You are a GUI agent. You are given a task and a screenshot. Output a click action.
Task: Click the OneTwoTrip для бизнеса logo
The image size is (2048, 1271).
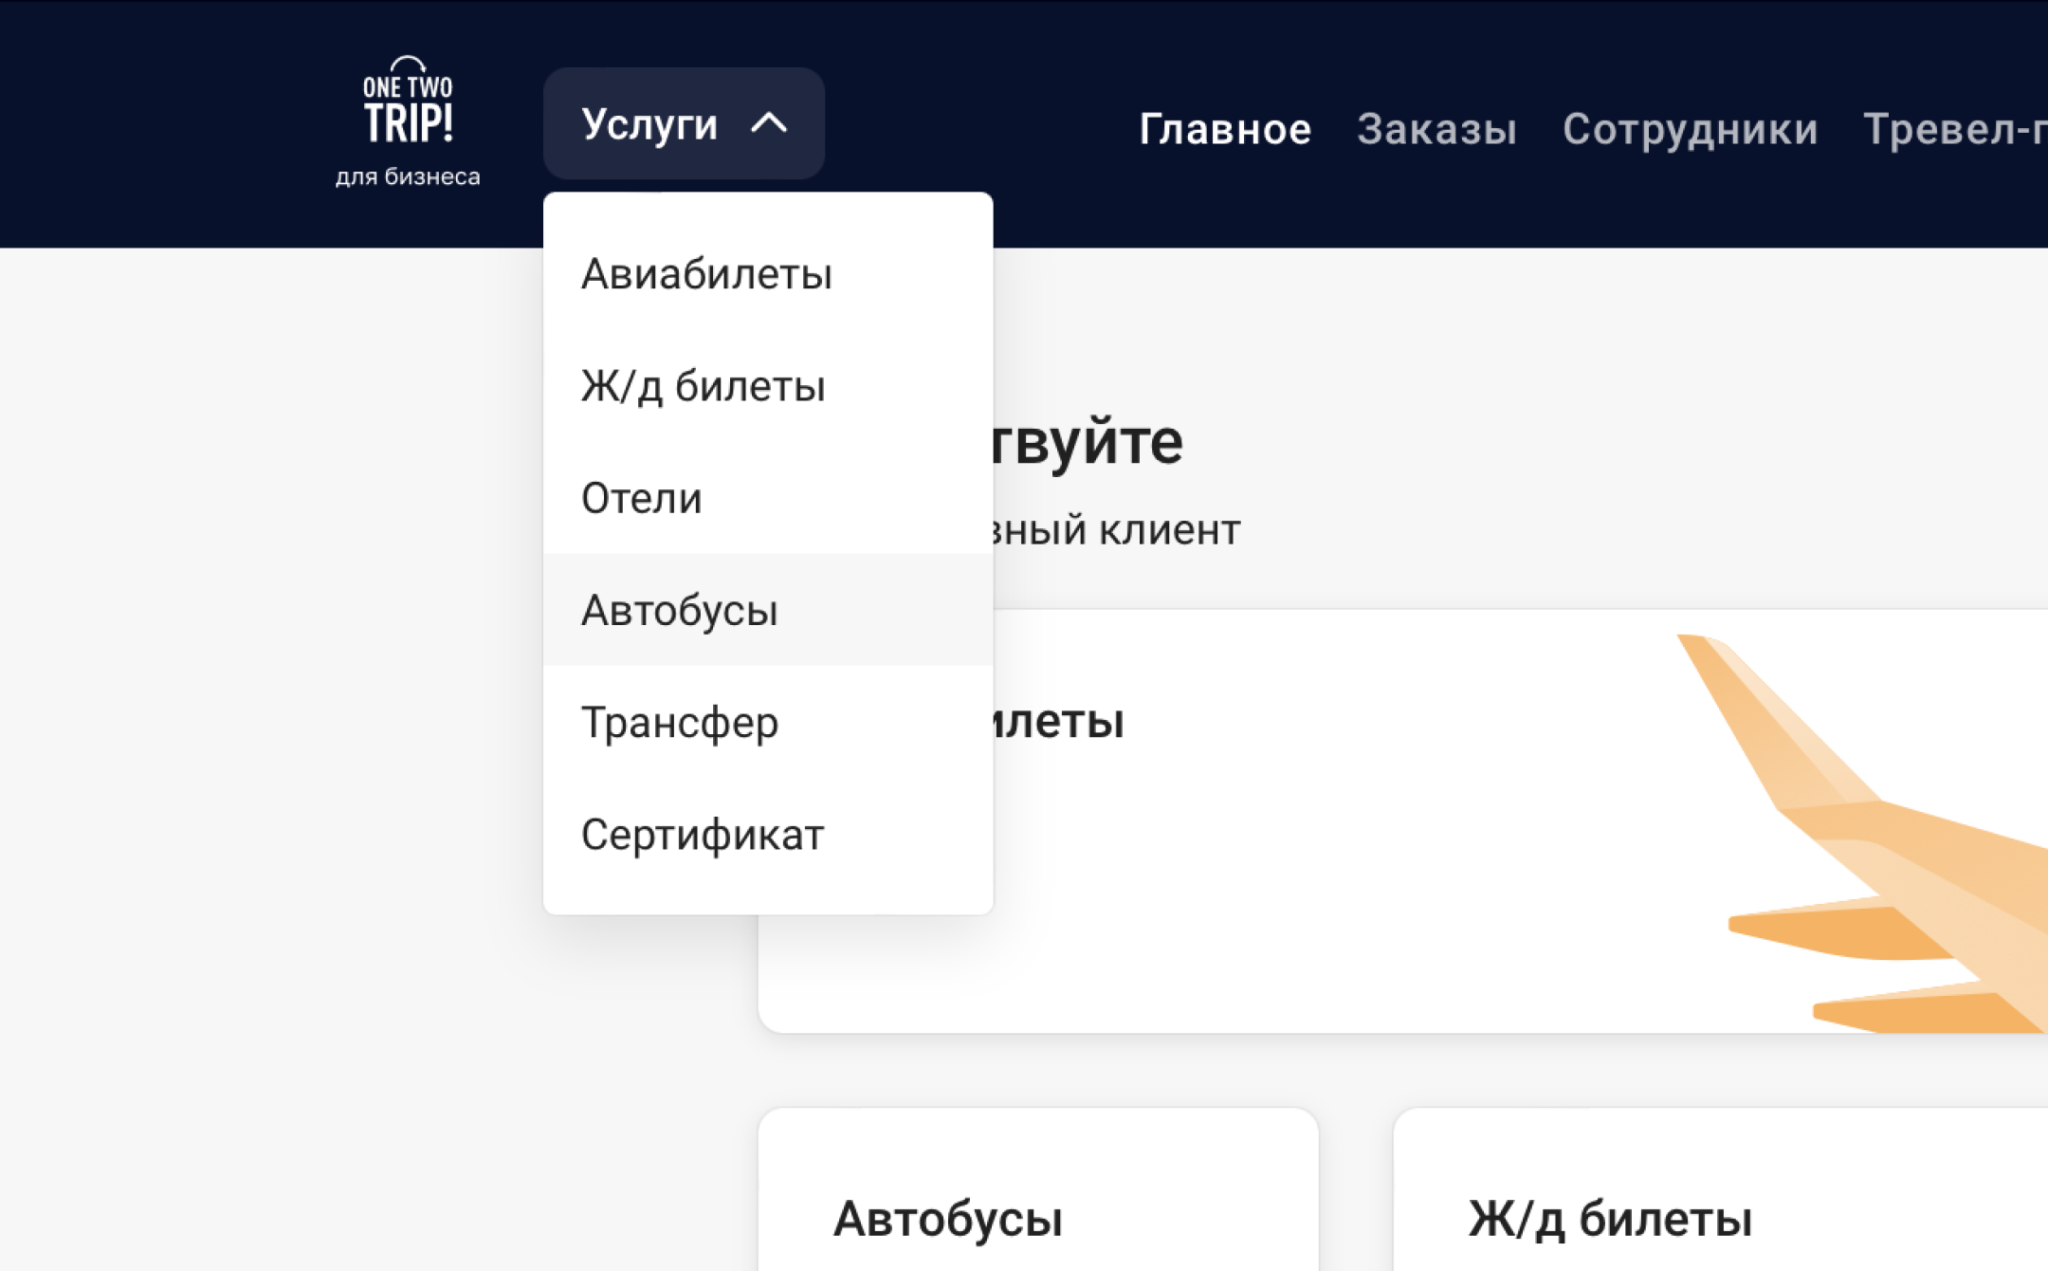coord(408,122)
